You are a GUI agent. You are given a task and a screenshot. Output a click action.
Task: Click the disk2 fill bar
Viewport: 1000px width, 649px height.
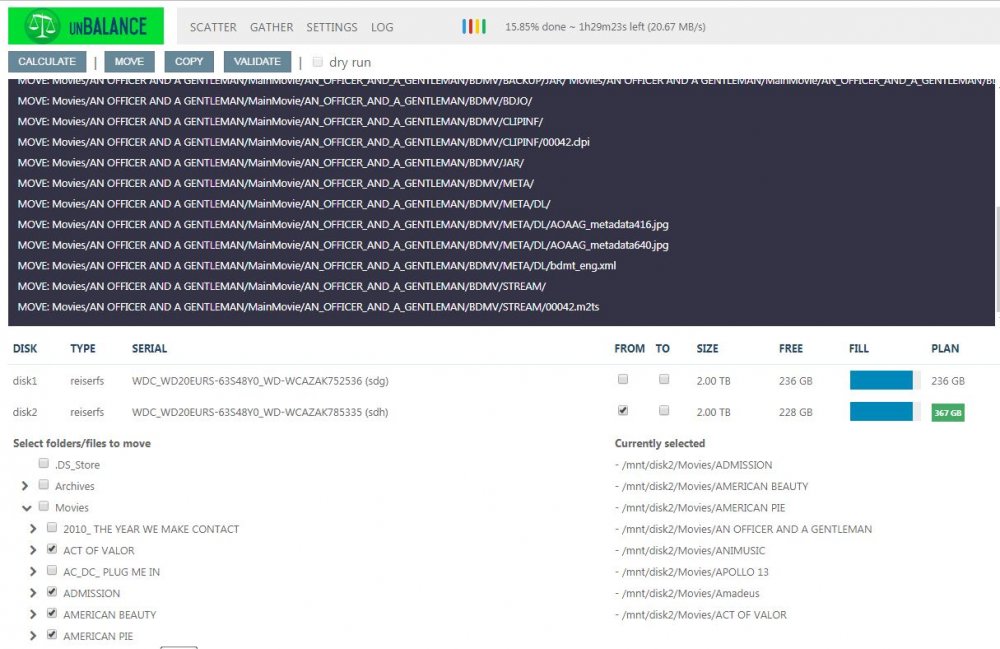click(x=885, y=411)
